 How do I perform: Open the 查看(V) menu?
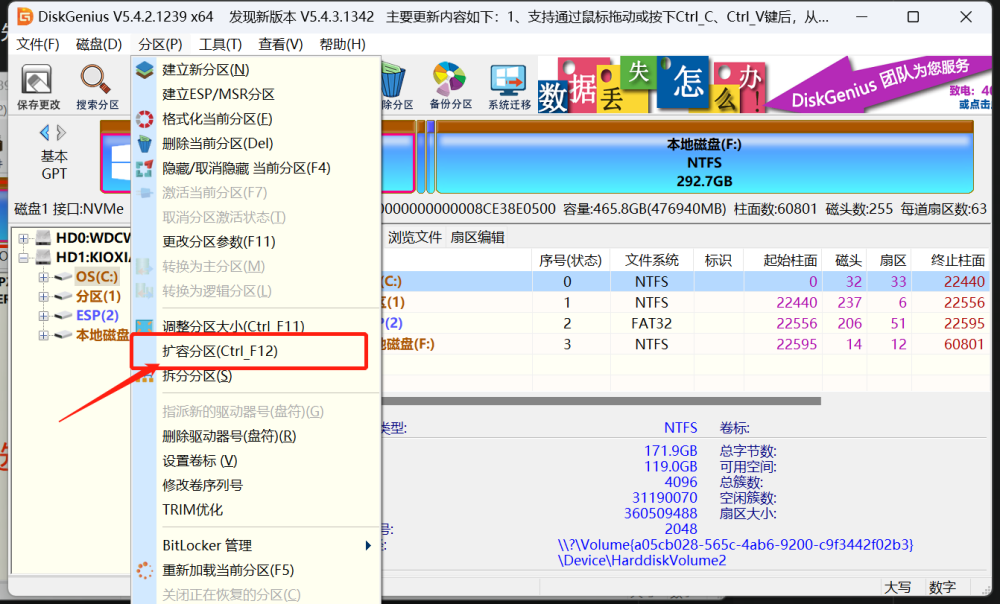pos(281,44)
